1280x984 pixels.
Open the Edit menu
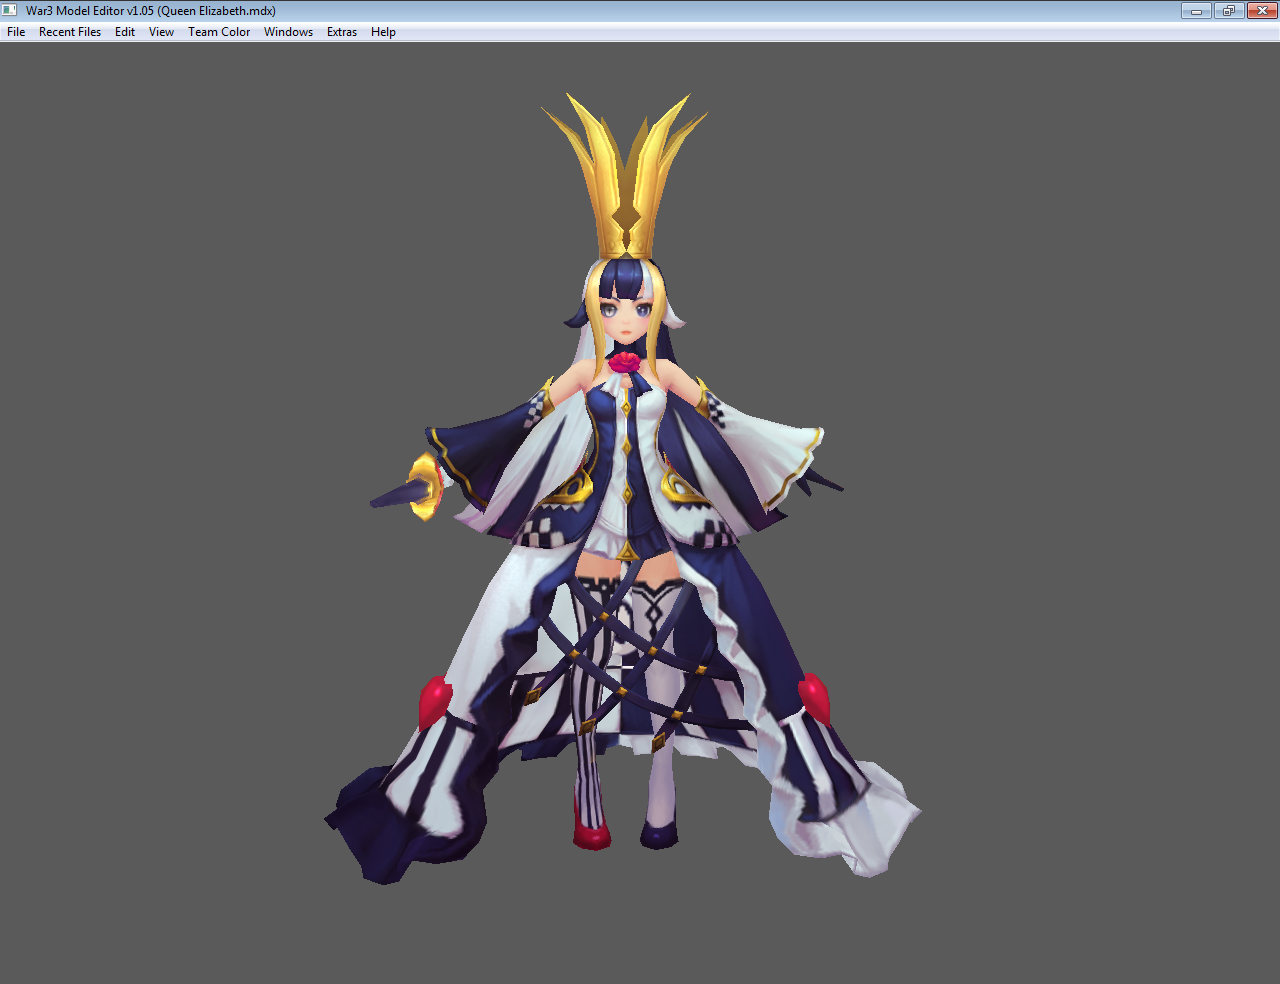[125, 32]
